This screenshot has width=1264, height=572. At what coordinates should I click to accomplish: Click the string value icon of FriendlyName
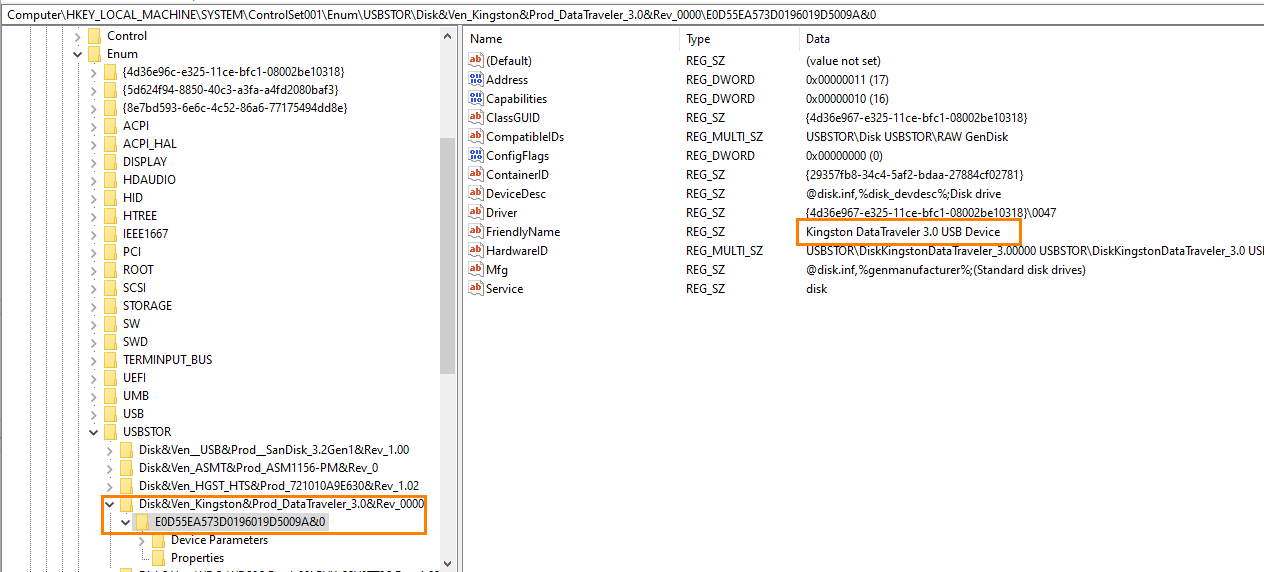(476, 232)
